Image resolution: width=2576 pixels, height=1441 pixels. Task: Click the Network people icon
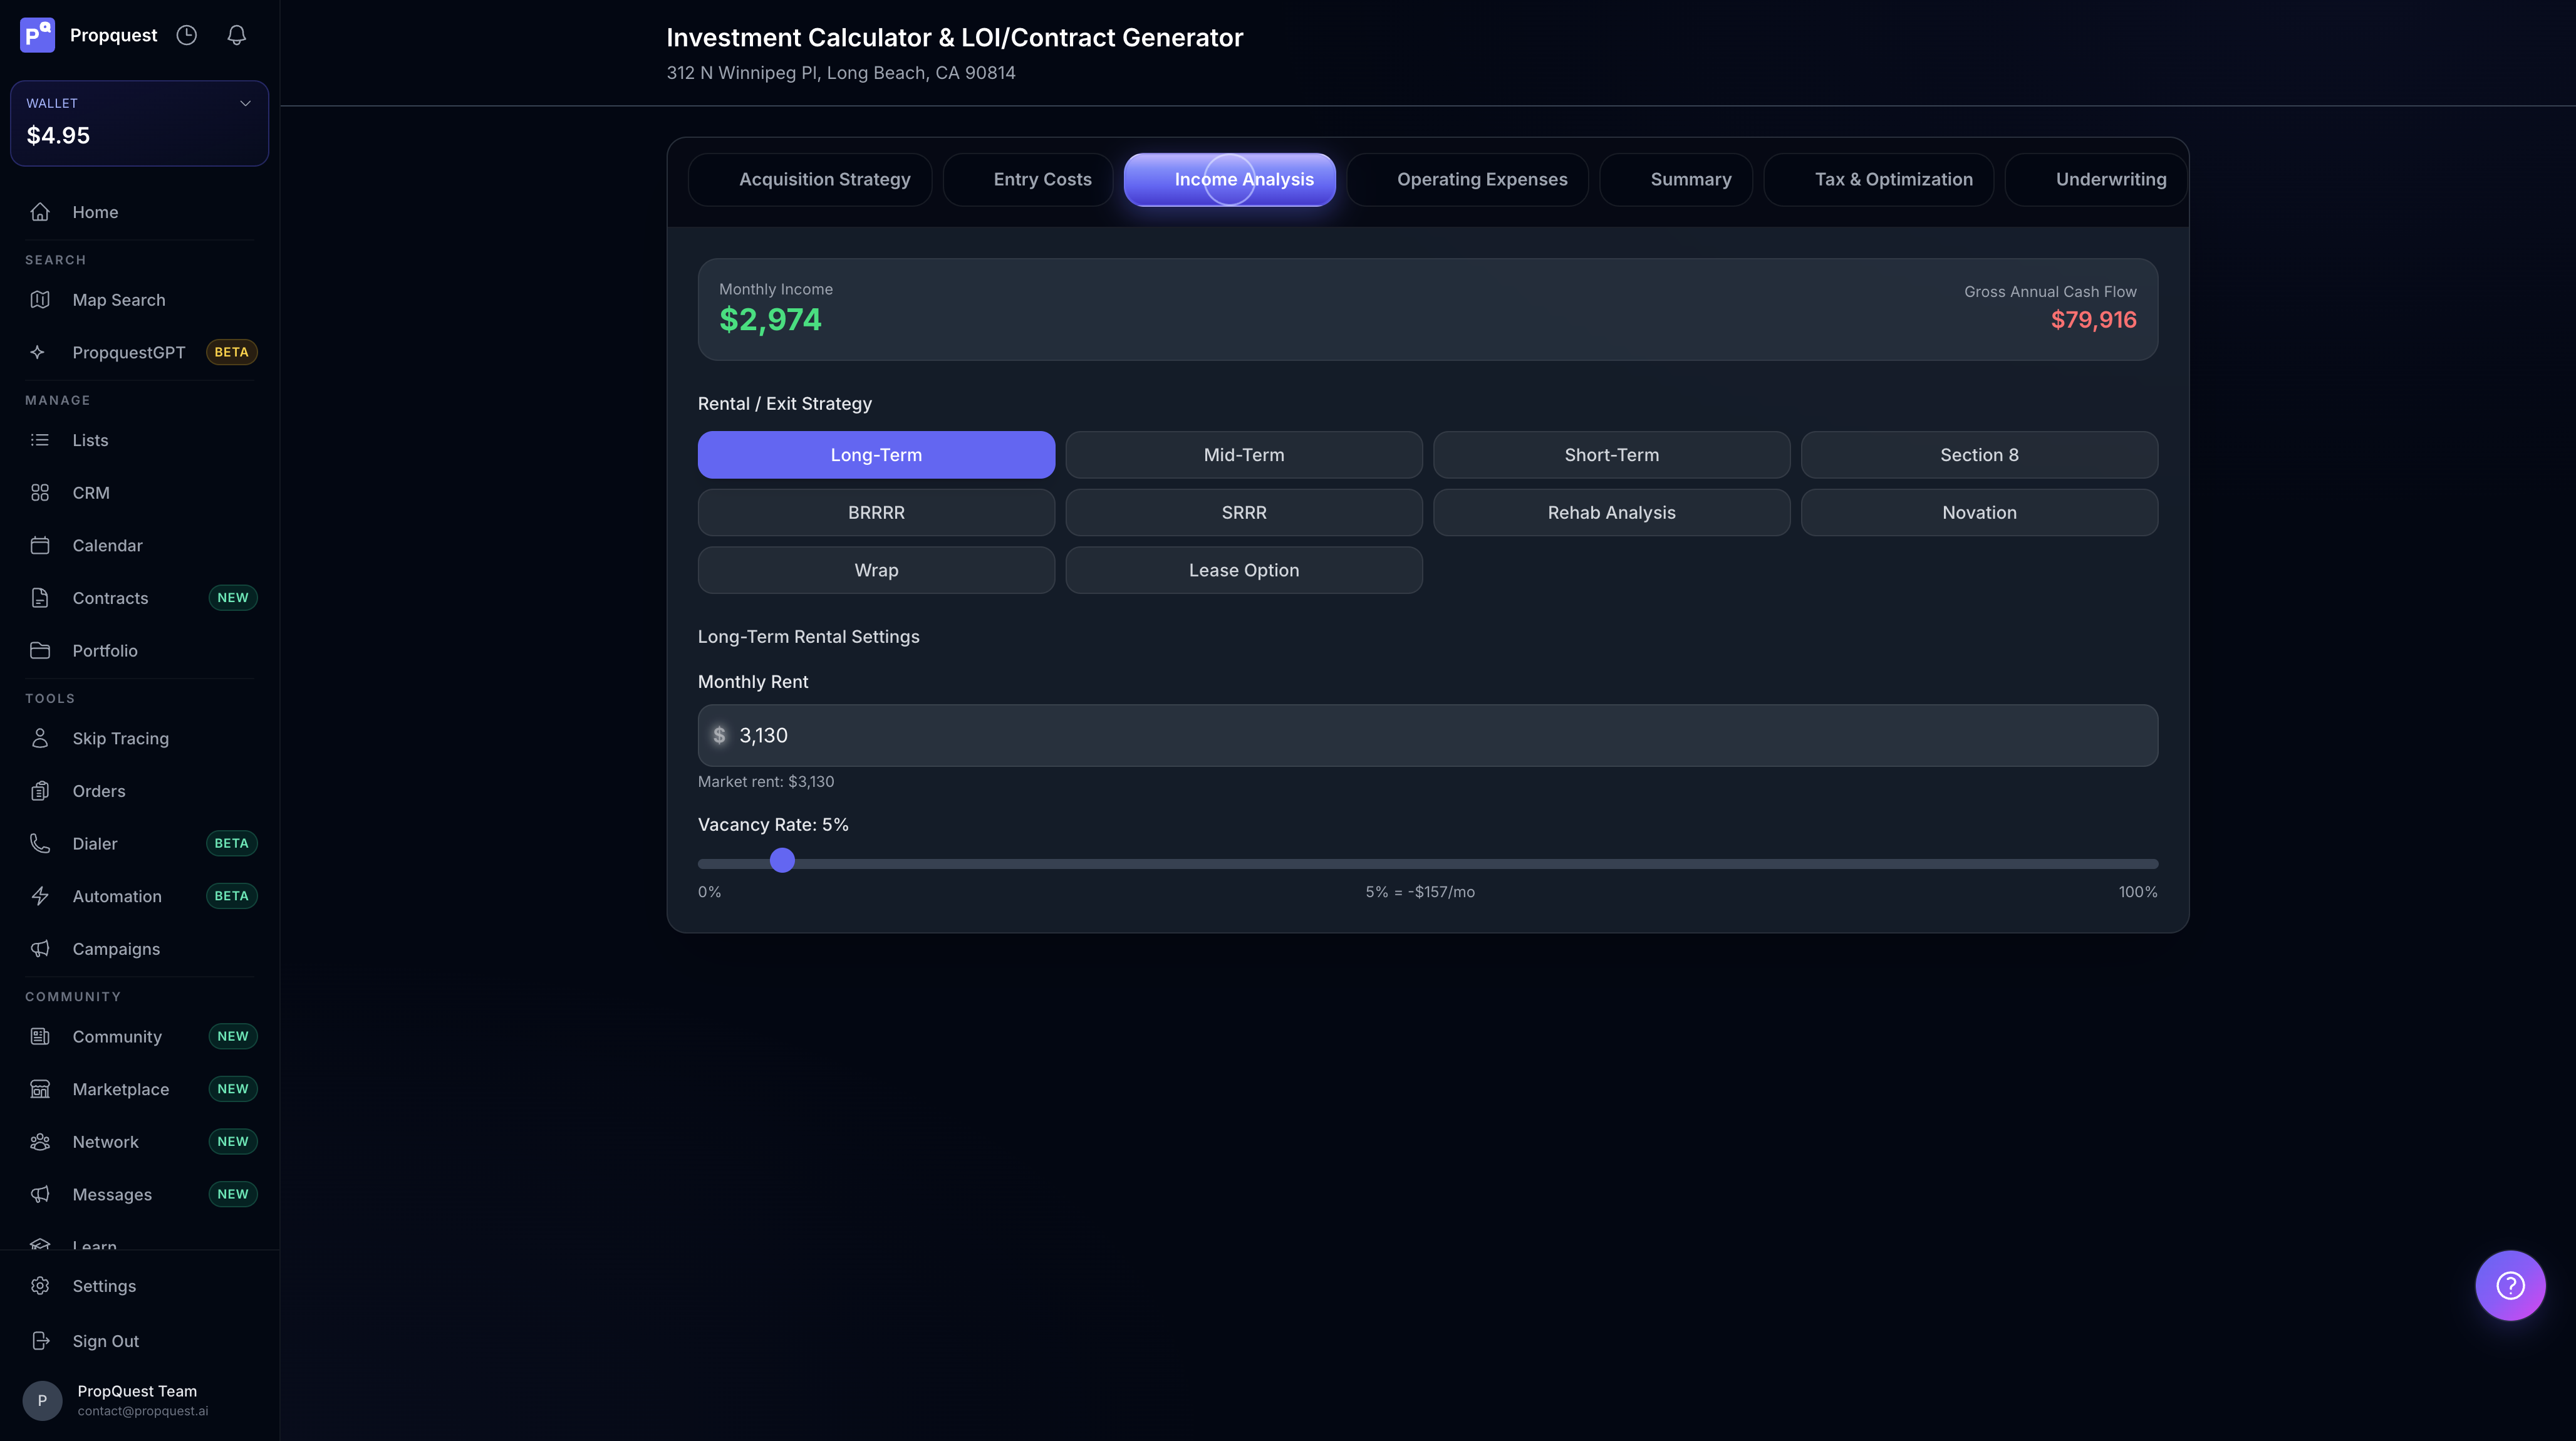pos(40,1142)
